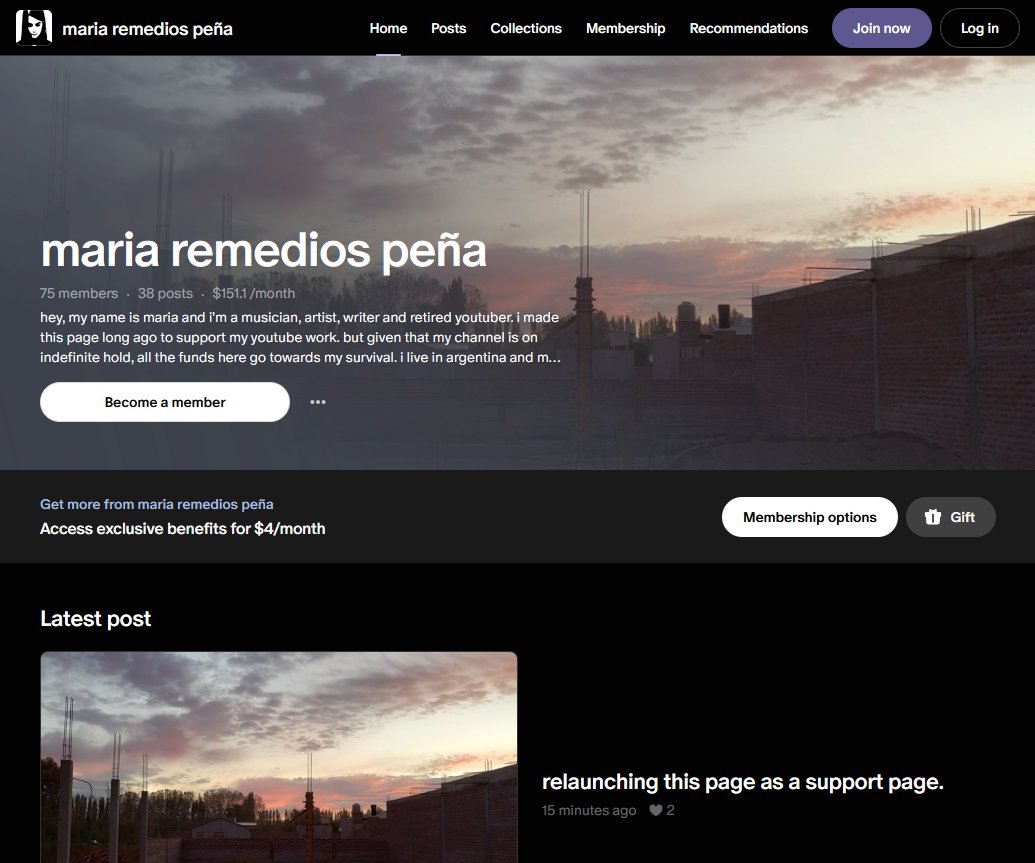Expand the truncated bio description text
The image size is (1035, 863).
coord(300,337)
